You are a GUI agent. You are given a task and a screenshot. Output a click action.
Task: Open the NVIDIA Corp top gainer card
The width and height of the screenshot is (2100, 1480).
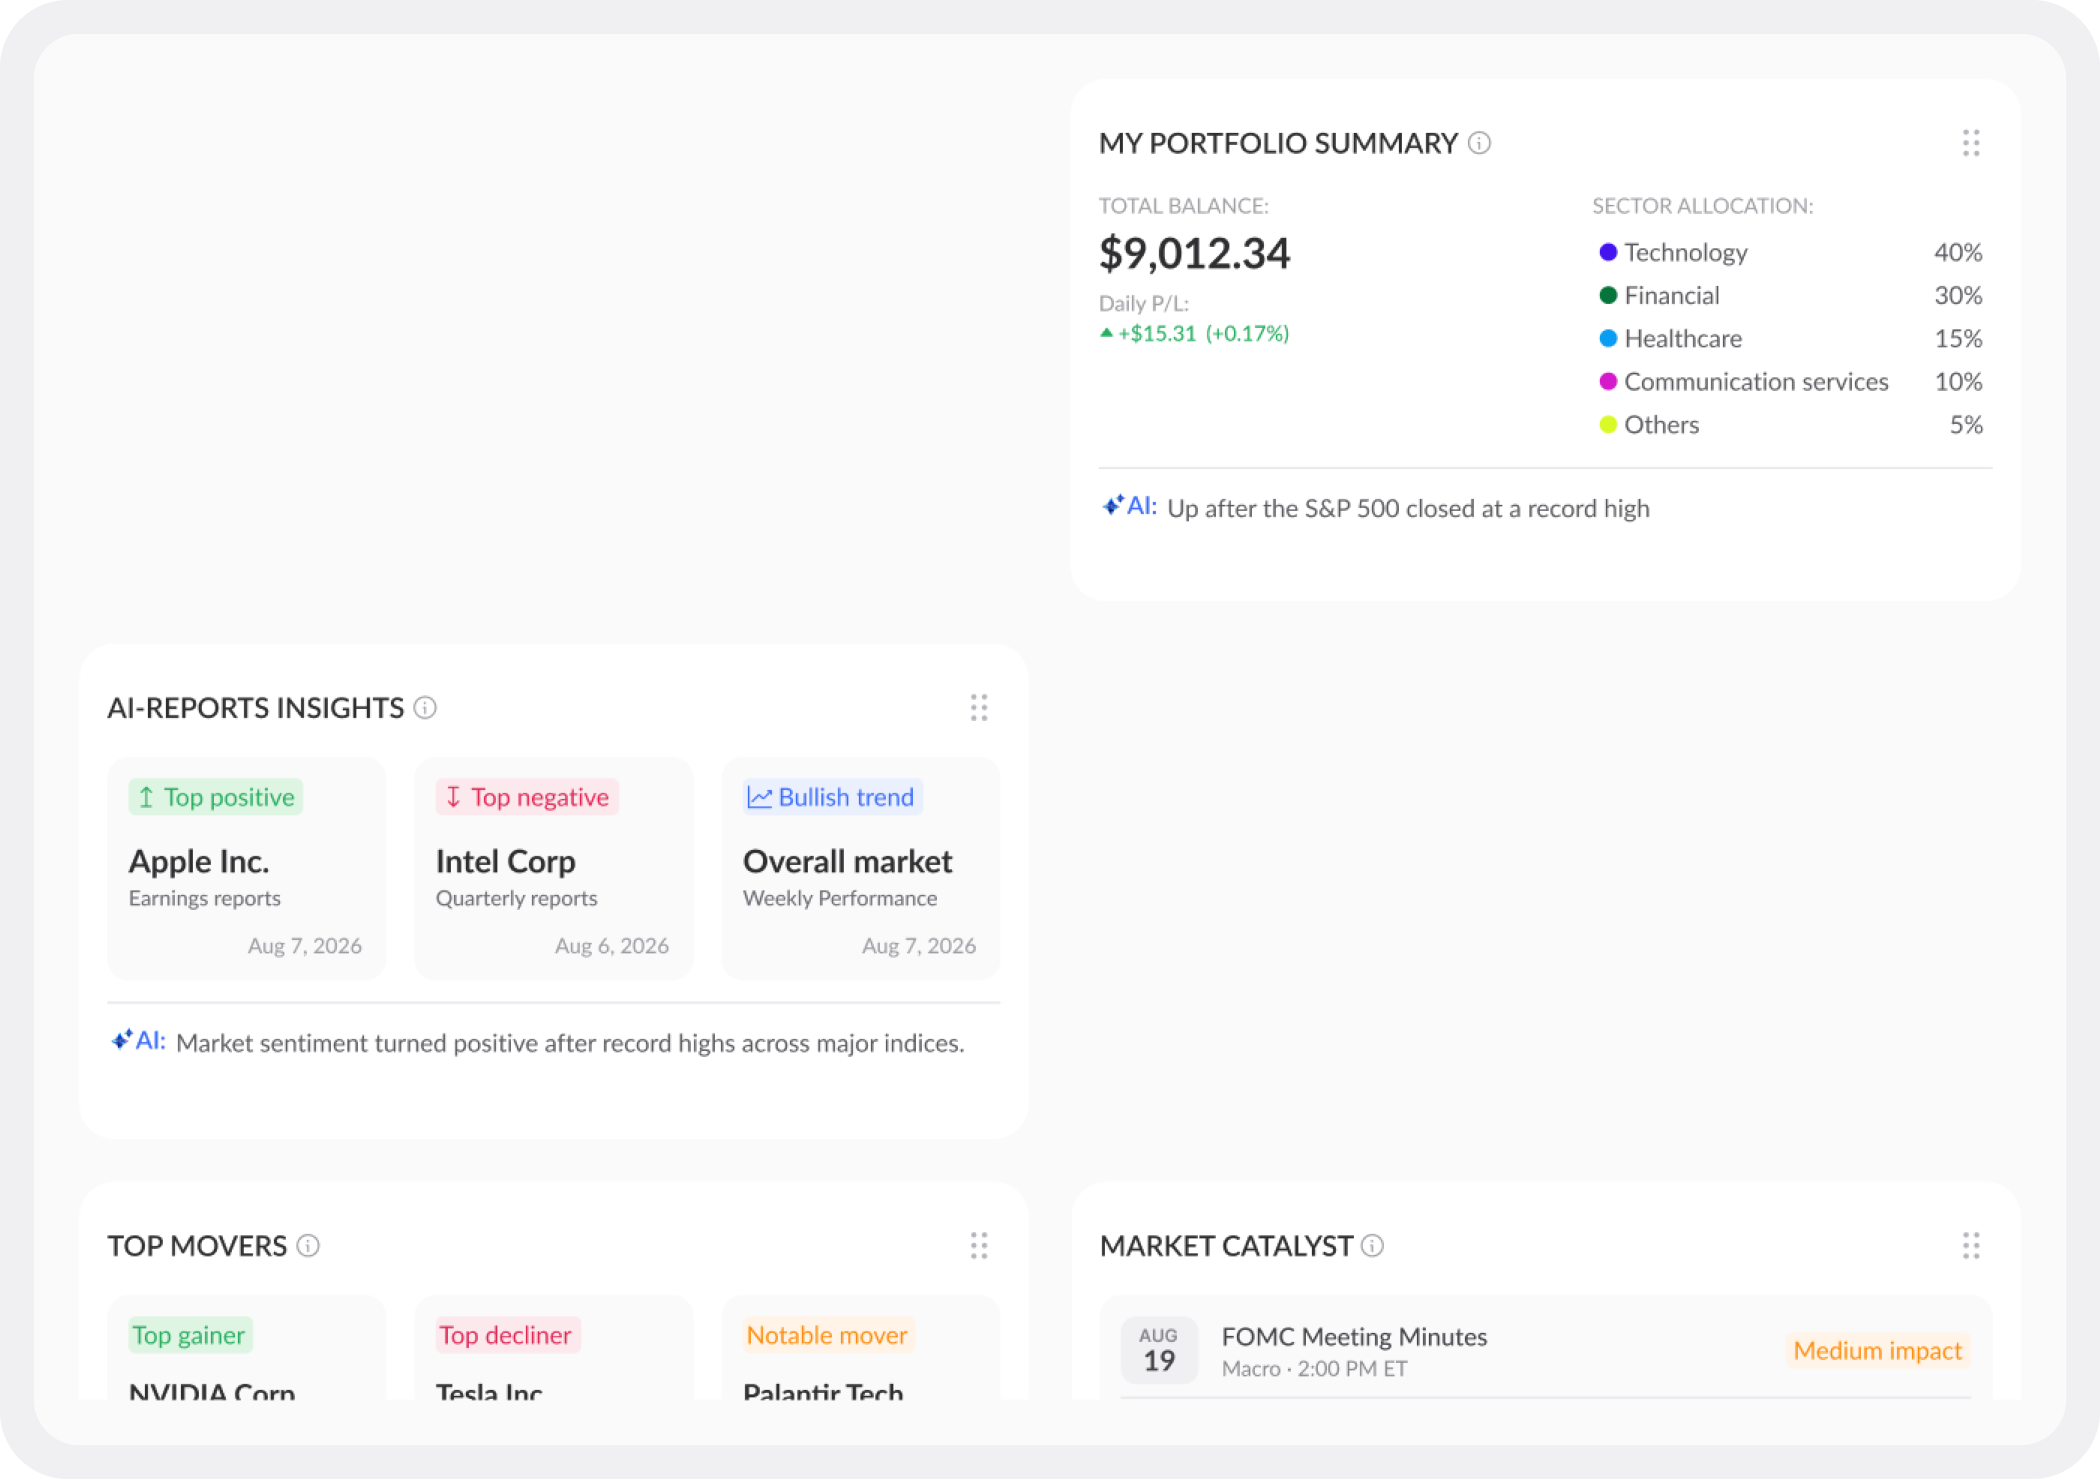pos(246,1348)
